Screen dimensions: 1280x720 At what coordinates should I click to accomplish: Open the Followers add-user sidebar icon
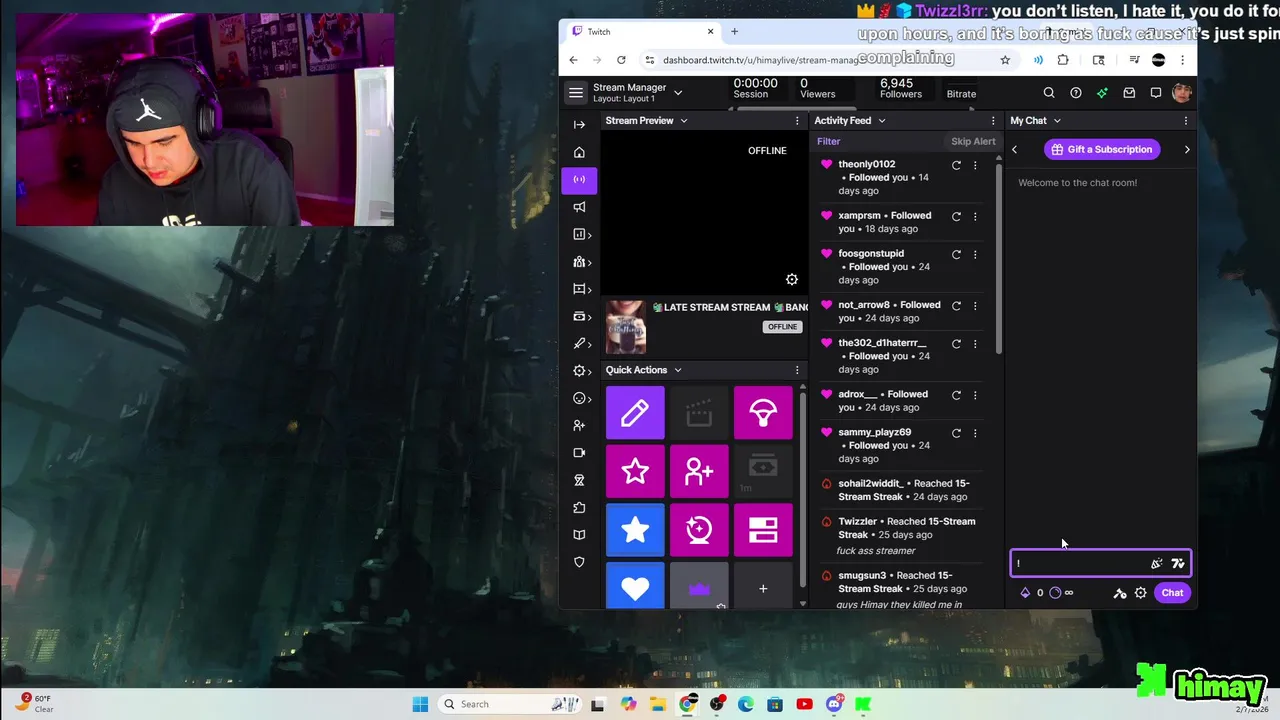tap(579, 426)
